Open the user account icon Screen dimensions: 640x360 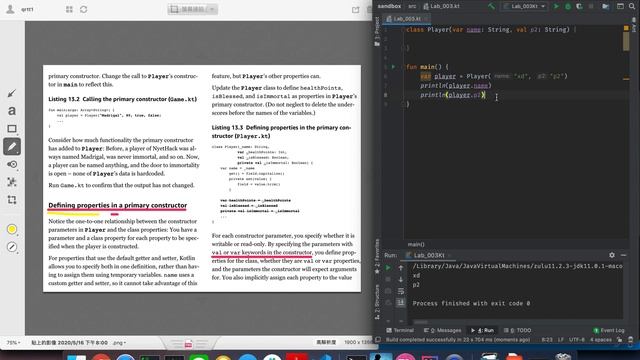coord(10,9)
